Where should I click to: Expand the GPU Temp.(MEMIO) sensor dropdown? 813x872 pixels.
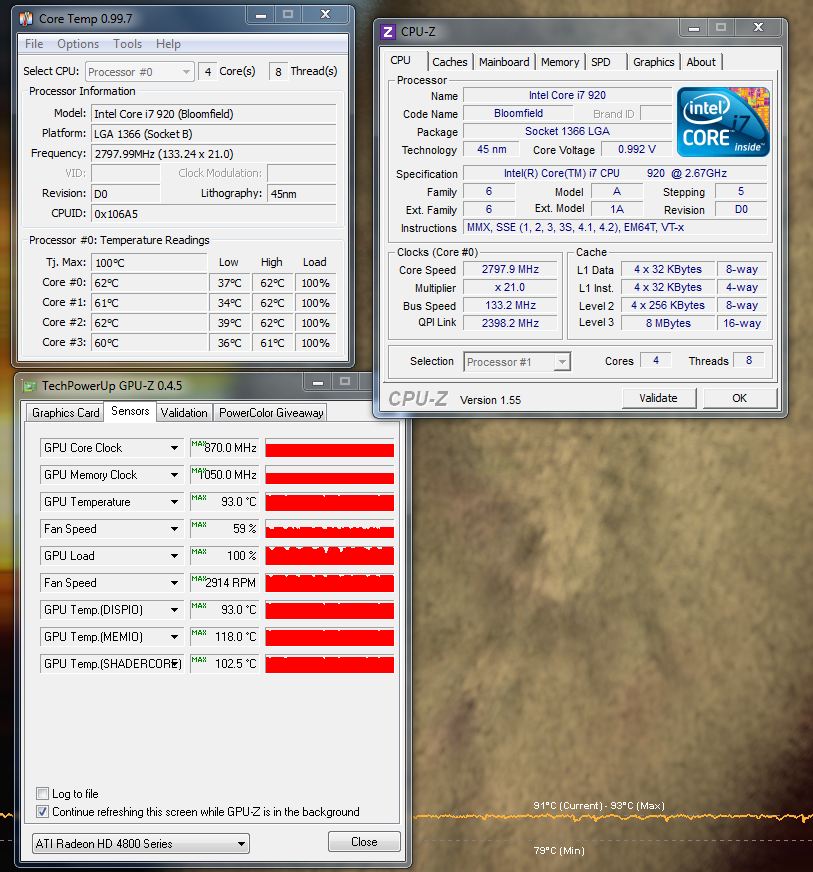[x=175, y=637]
